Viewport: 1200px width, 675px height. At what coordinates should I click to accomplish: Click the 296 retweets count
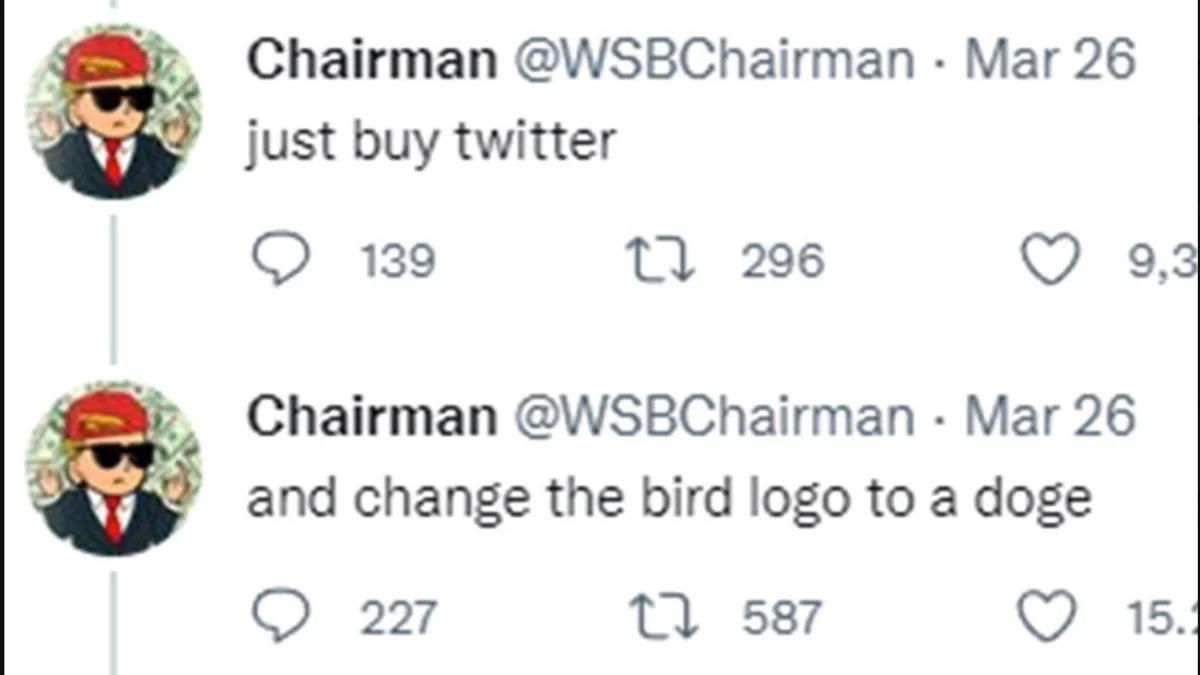(x=783, y=262)
